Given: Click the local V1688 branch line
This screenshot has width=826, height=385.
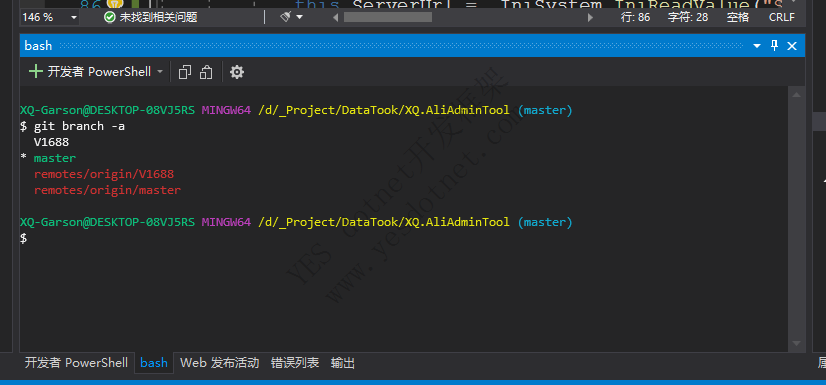Looking at the screenshot, I should (52, 142).
